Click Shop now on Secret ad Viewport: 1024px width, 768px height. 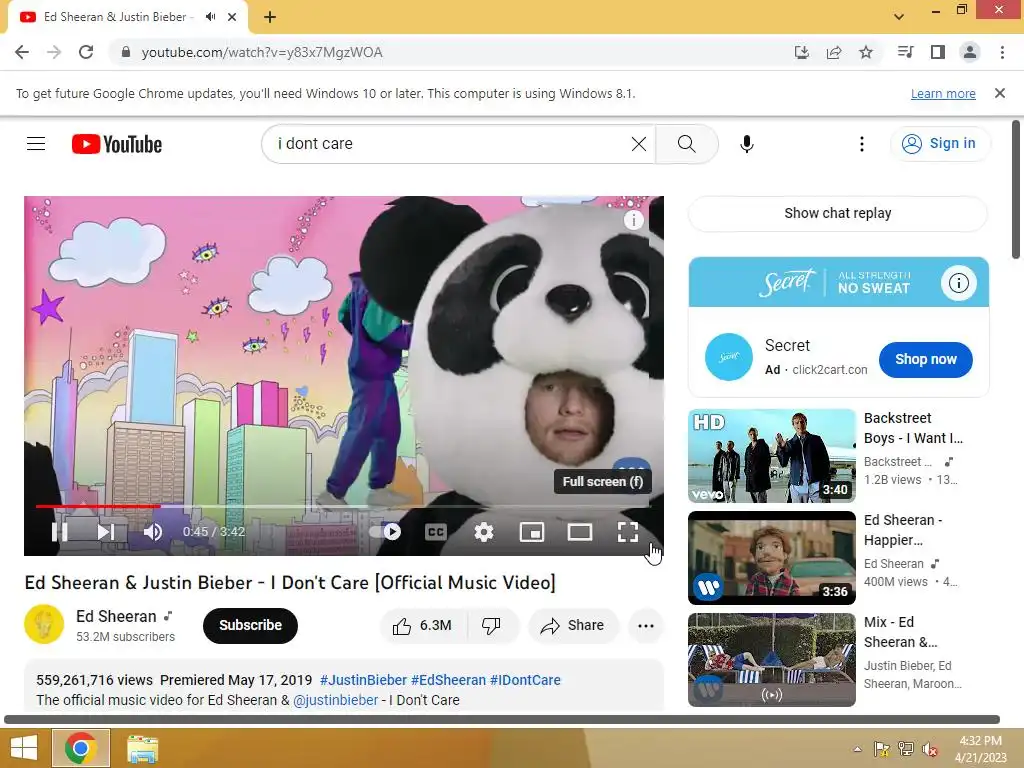click(x=925, y=359)
